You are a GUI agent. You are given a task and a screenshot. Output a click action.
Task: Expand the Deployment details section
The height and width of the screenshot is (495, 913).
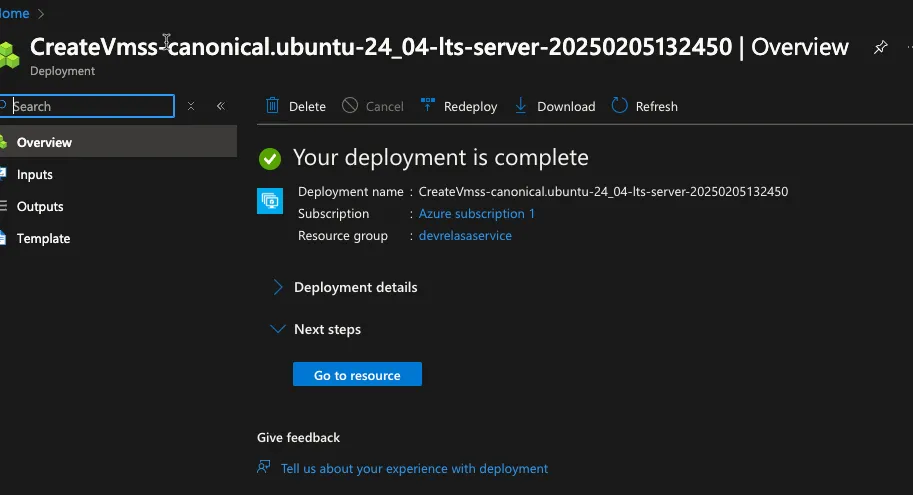(x=278, y=287)
